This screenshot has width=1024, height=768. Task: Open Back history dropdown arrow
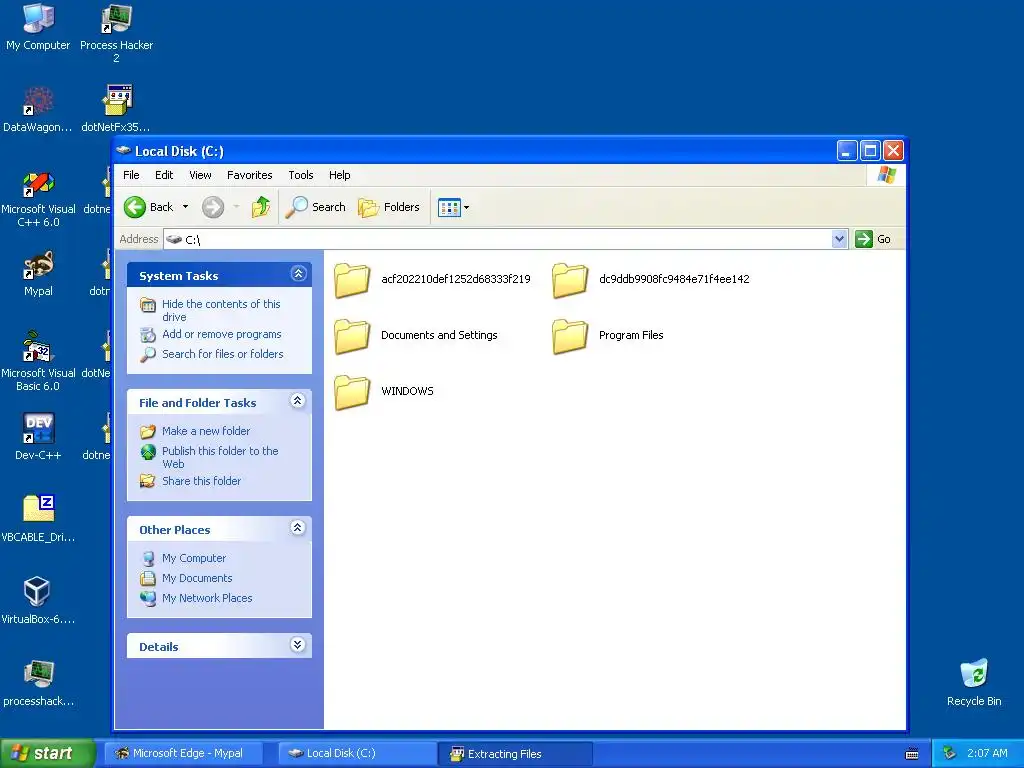[x=185, y=207]
